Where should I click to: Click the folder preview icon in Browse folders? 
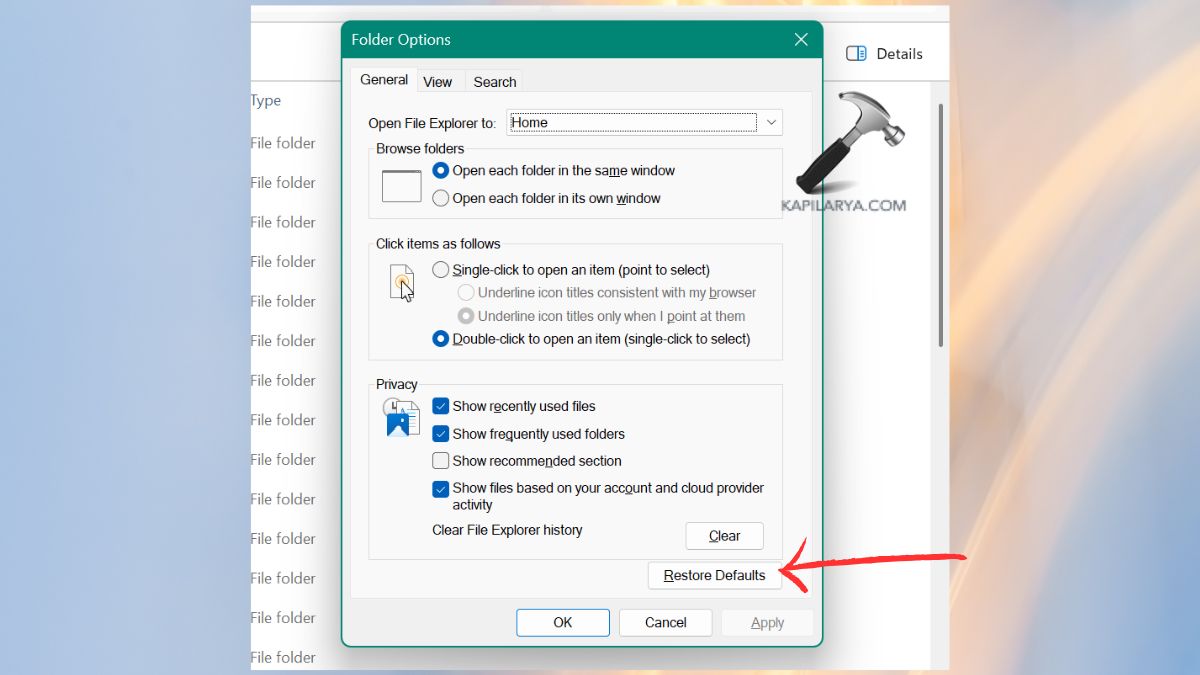[401, 184]
